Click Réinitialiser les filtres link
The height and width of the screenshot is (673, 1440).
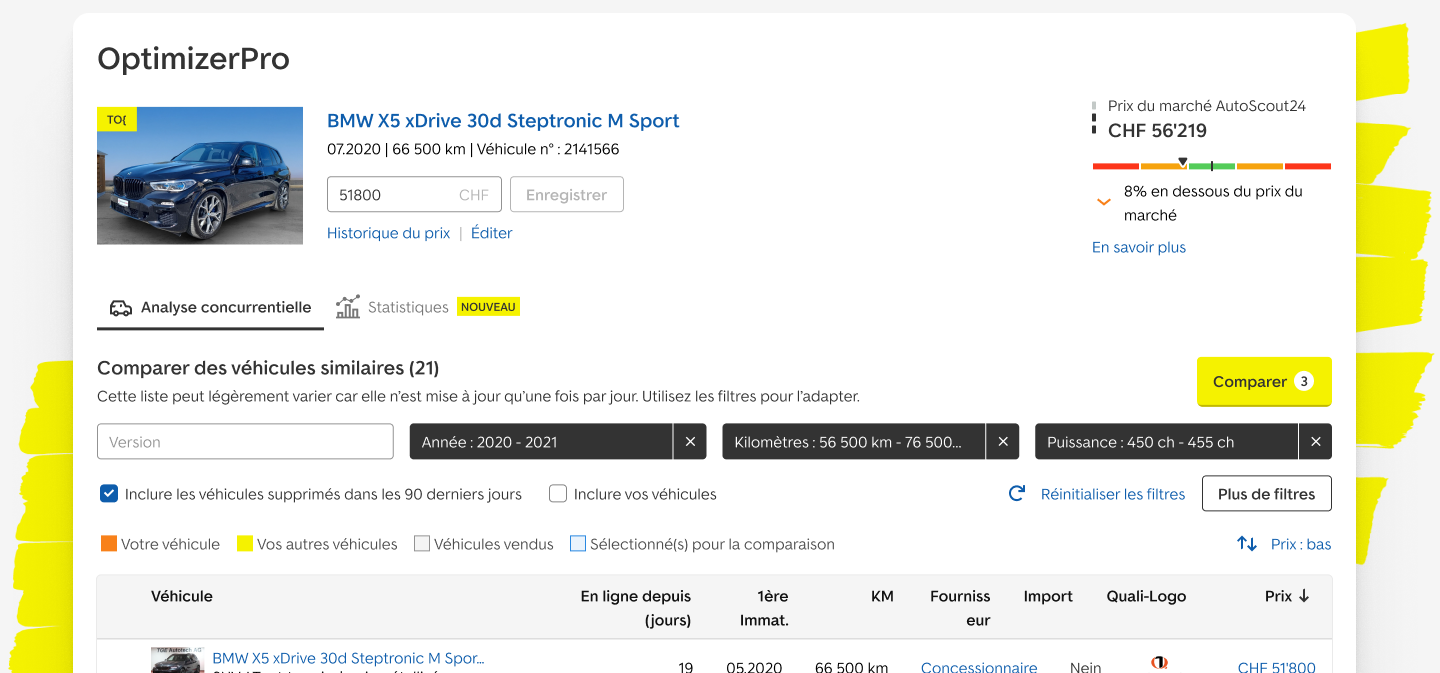1113,494
